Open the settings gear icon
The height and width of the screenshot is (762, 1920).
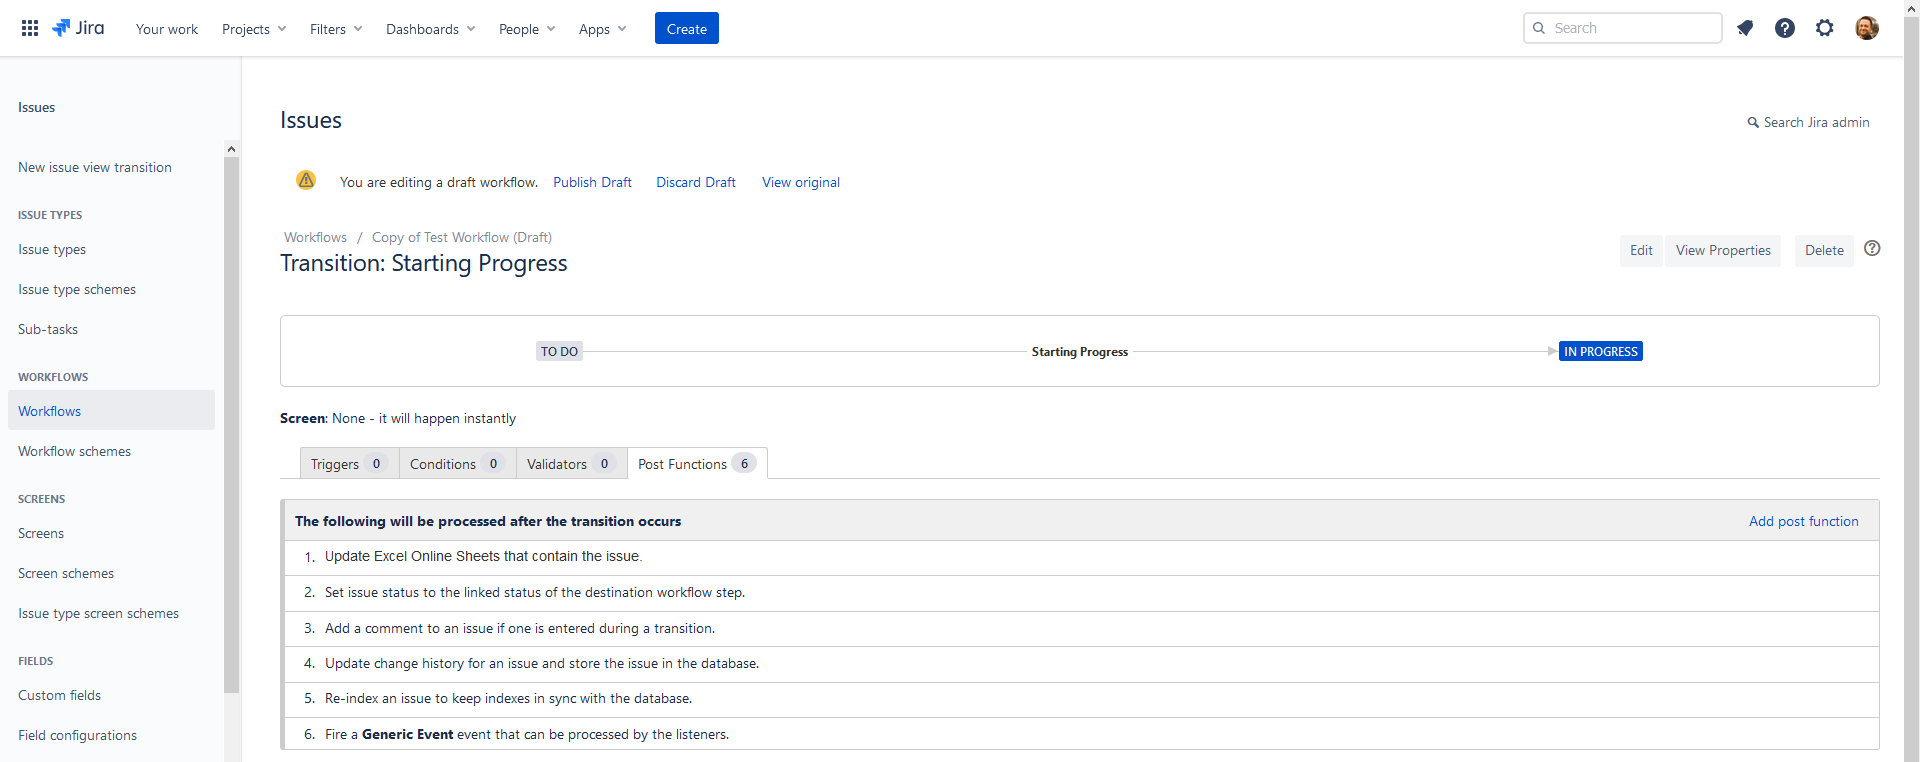(x=1825, y=28)
